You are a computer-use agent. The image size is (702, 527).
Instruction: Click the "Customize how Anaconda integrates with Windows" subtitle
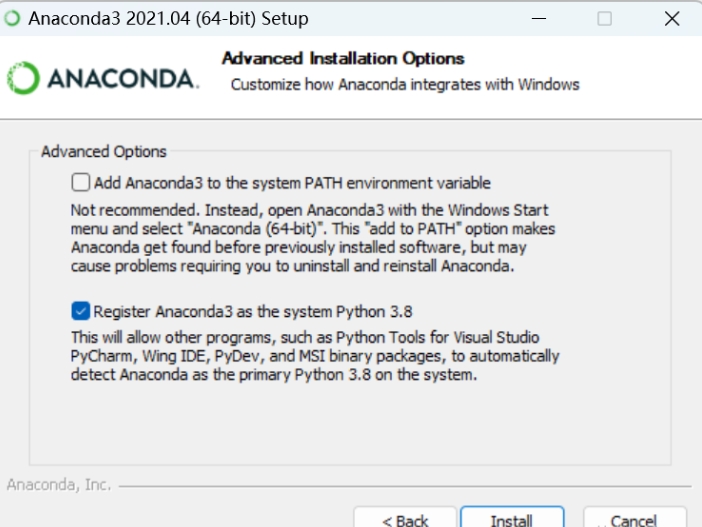tap(405, 84)
